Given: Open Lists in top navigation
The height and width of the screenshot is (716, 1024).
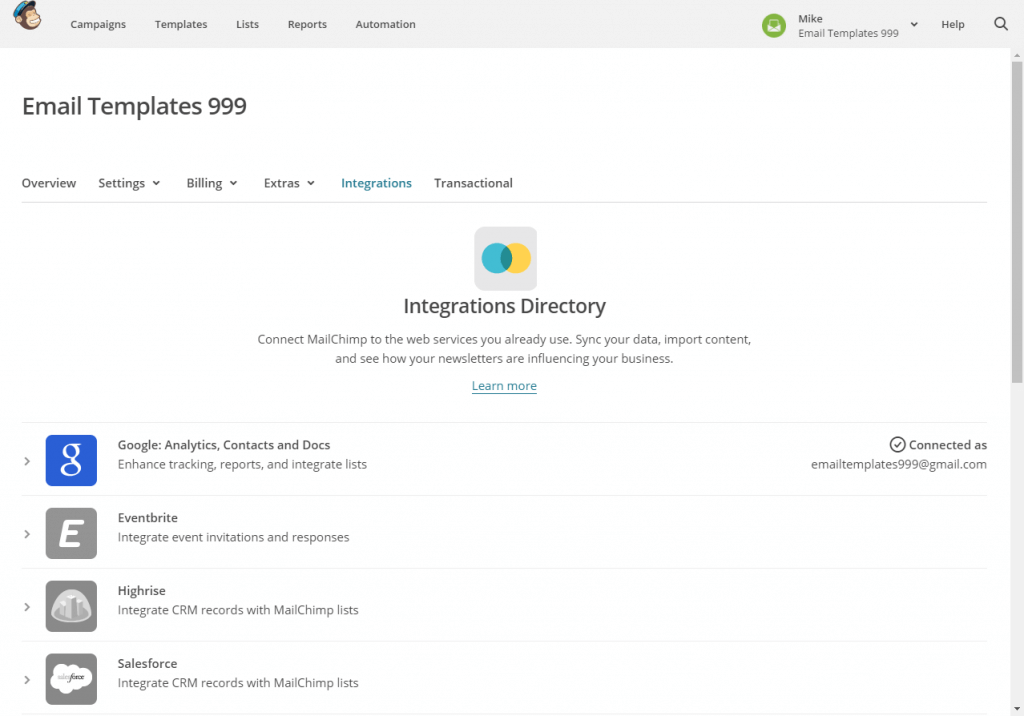Looking at the screenshot, I should click(248, 24).
